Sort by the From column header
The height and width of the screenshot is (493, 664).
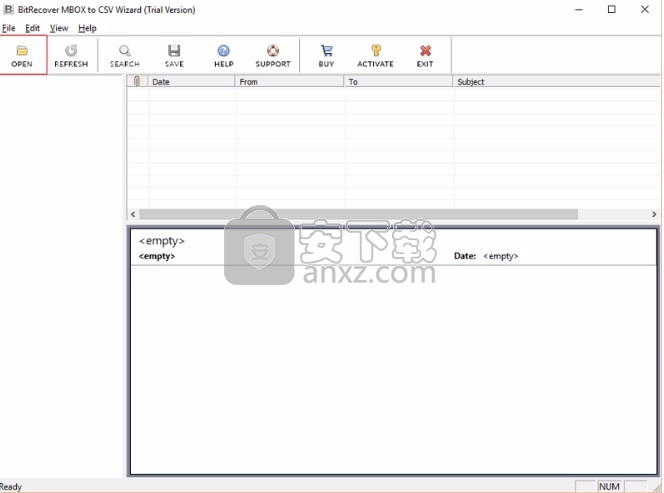point(290,81)
